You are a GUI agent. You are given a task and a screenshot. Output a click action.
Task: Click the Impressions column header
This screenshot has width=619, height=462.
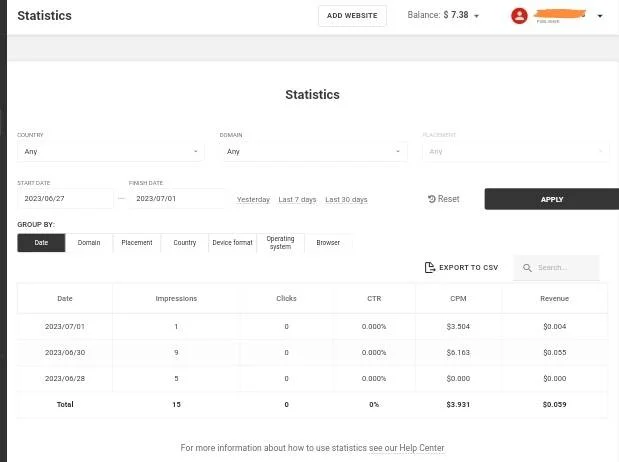pos(176,299)
